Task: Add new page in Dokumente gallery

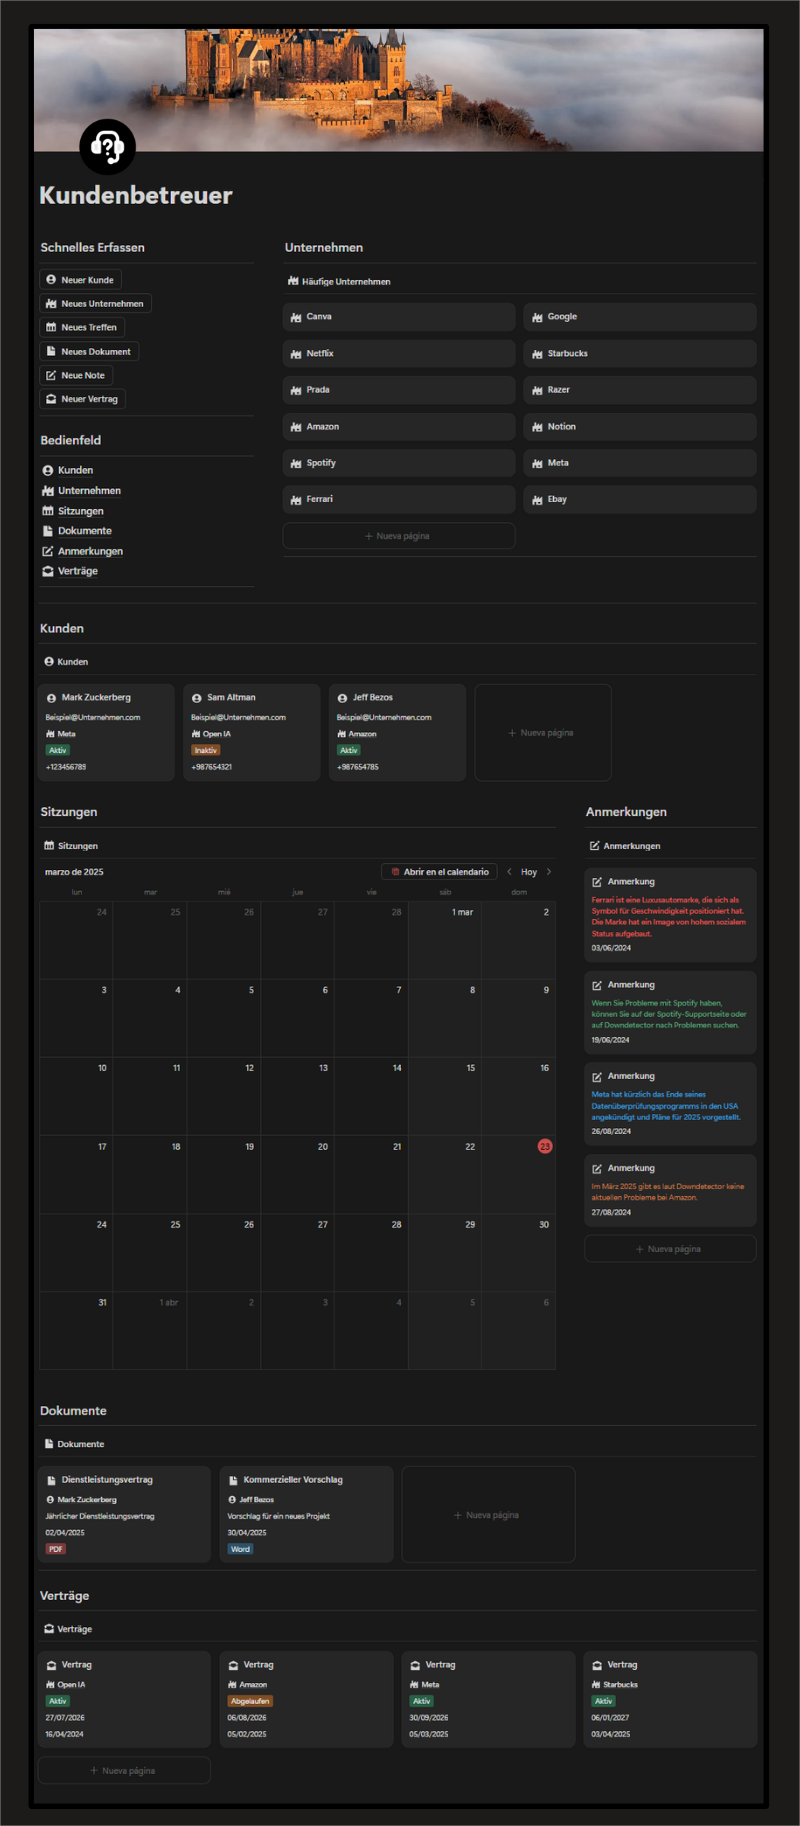Action: (x=488, y=1515)
